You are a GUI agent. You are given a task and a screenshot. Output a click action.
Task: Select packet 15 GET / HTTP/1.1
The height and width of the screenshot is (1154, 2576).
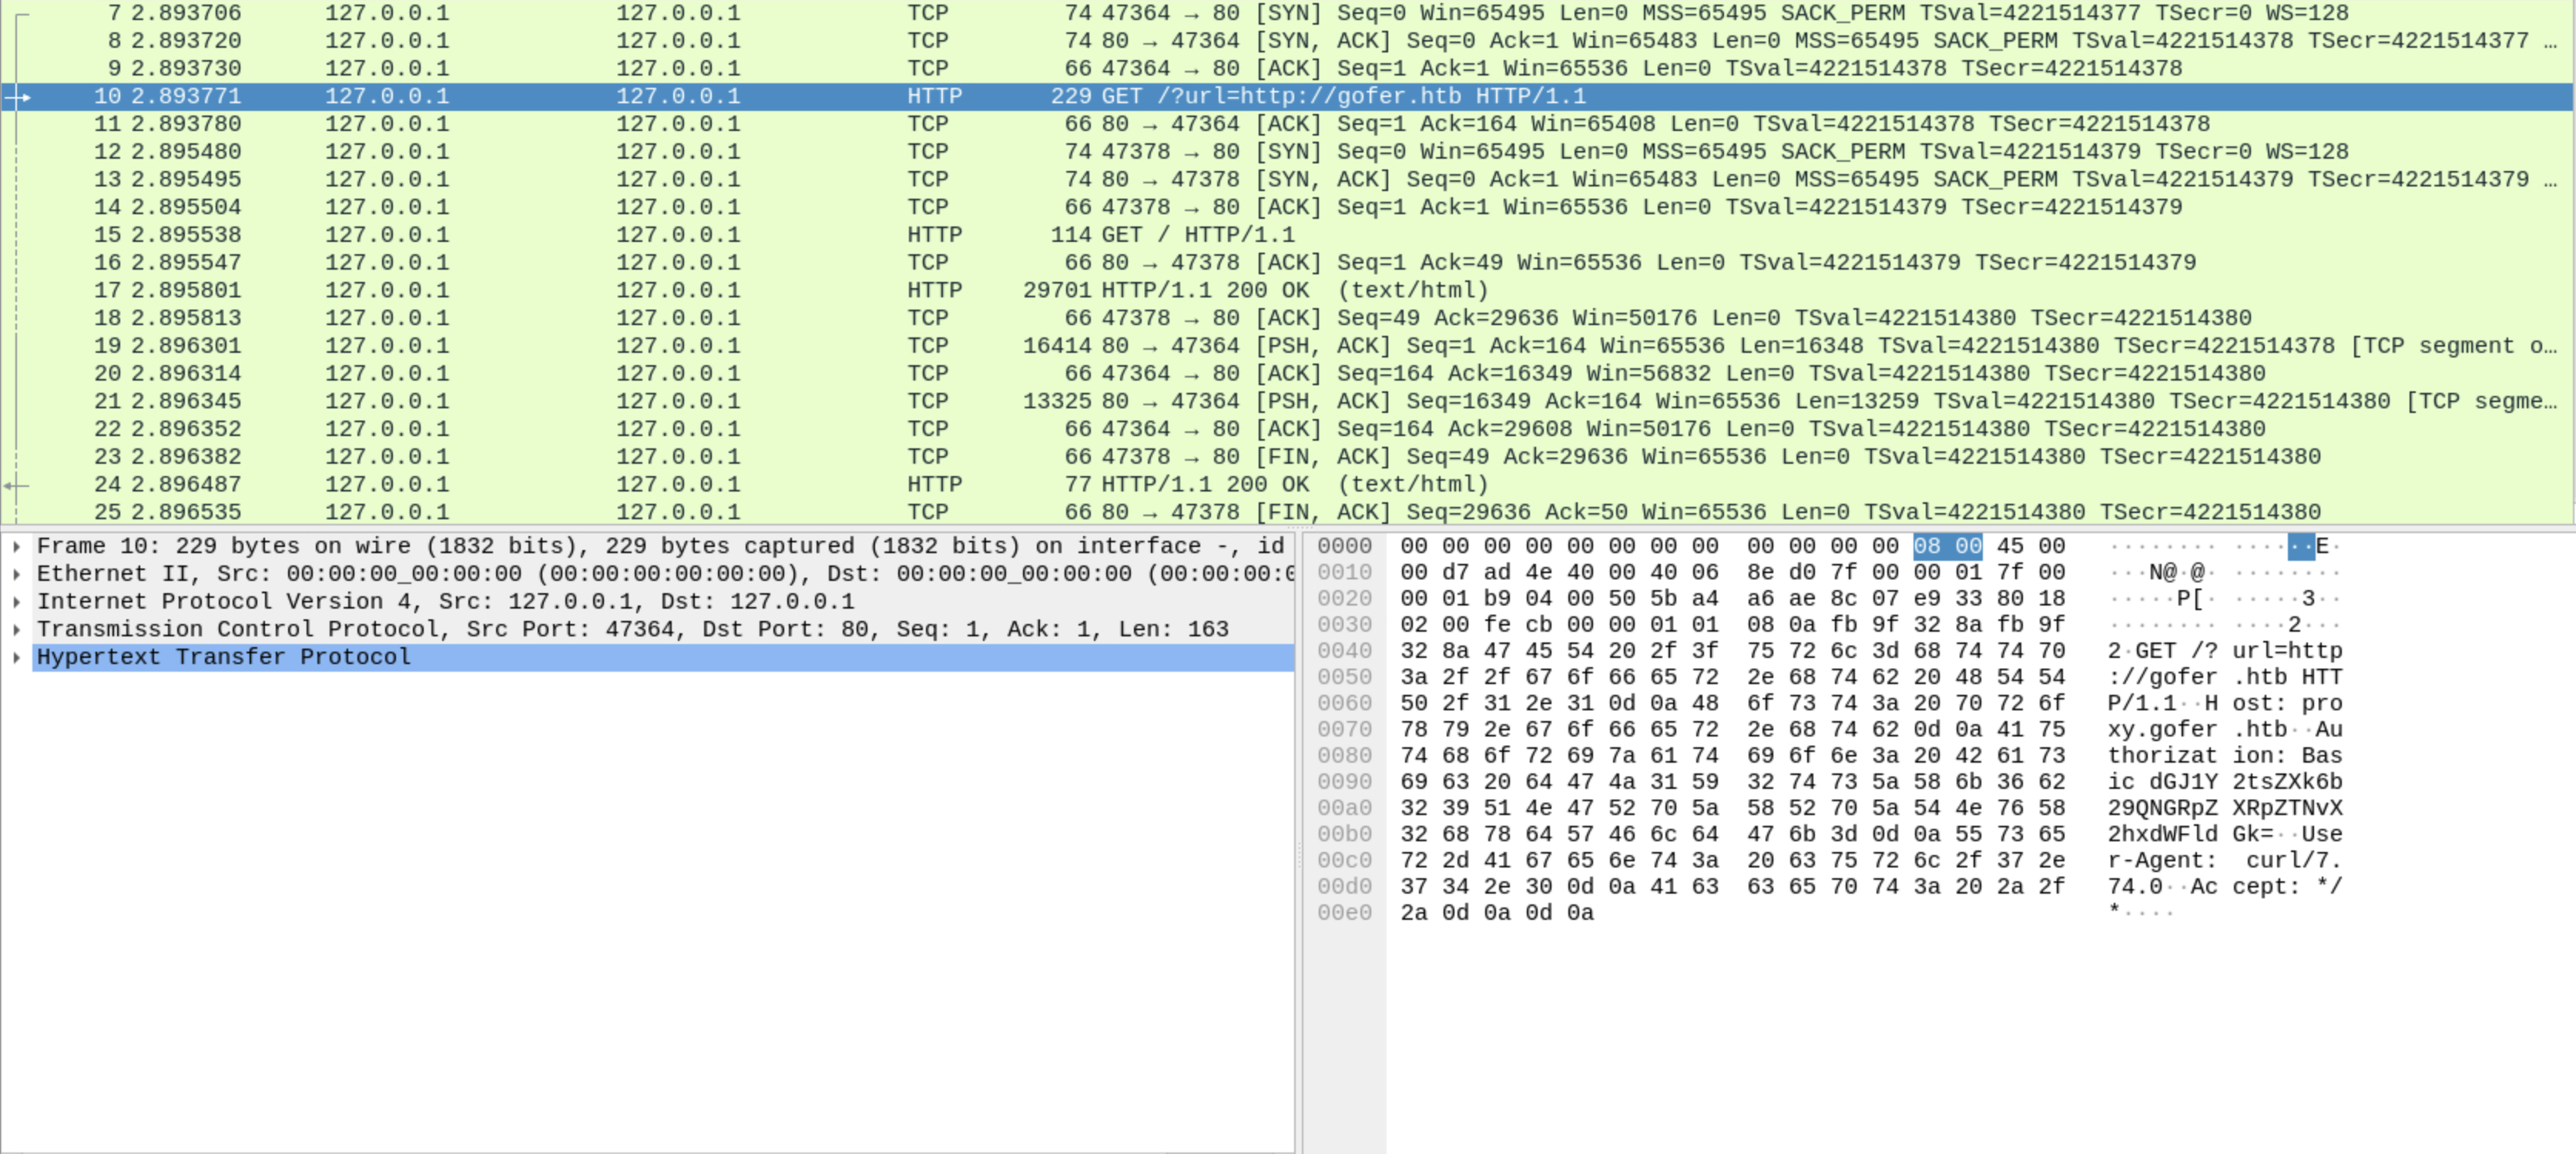tap(1287, 235)
